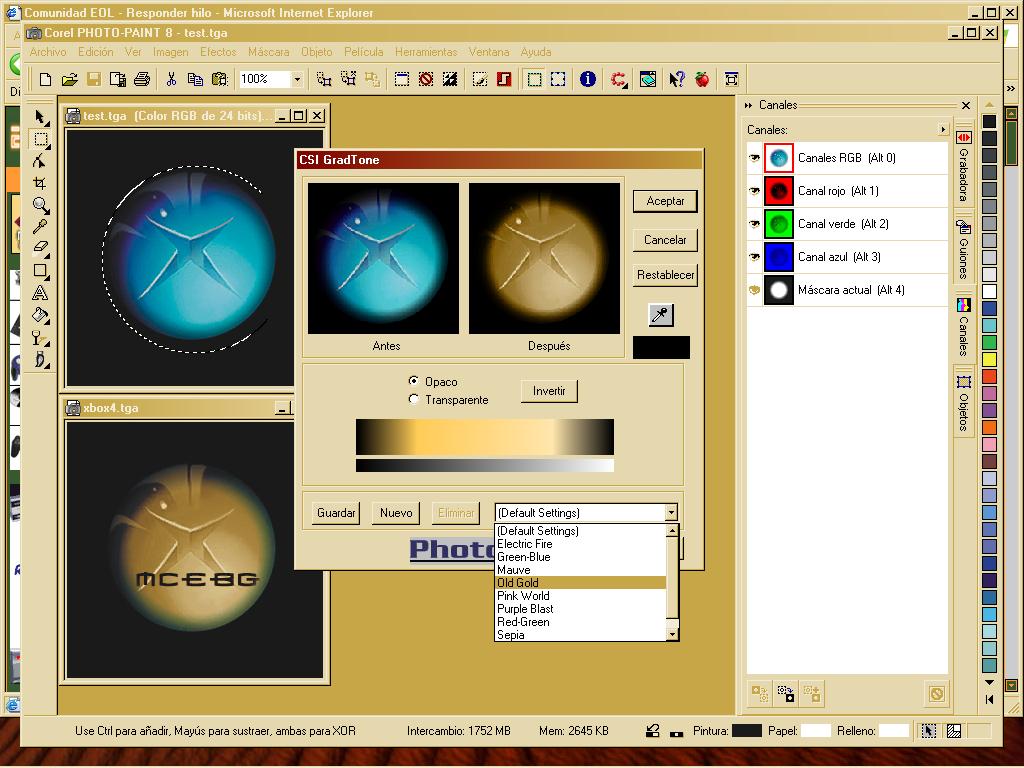The width and height of the screenshot is (1024, 768).
Task: Switch to the Objetos docker tab
Action: [x=964, y=402]
